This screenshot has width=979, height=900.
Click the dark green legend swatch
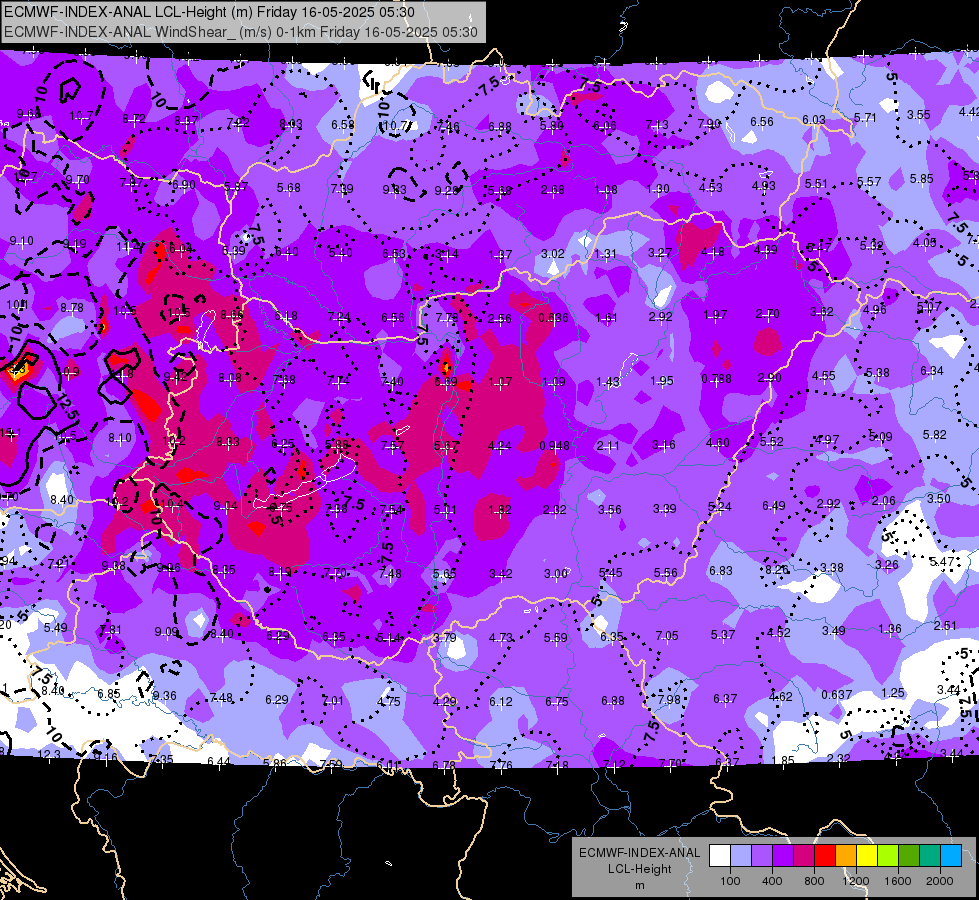pyautogui.click(x=909, y=855)
